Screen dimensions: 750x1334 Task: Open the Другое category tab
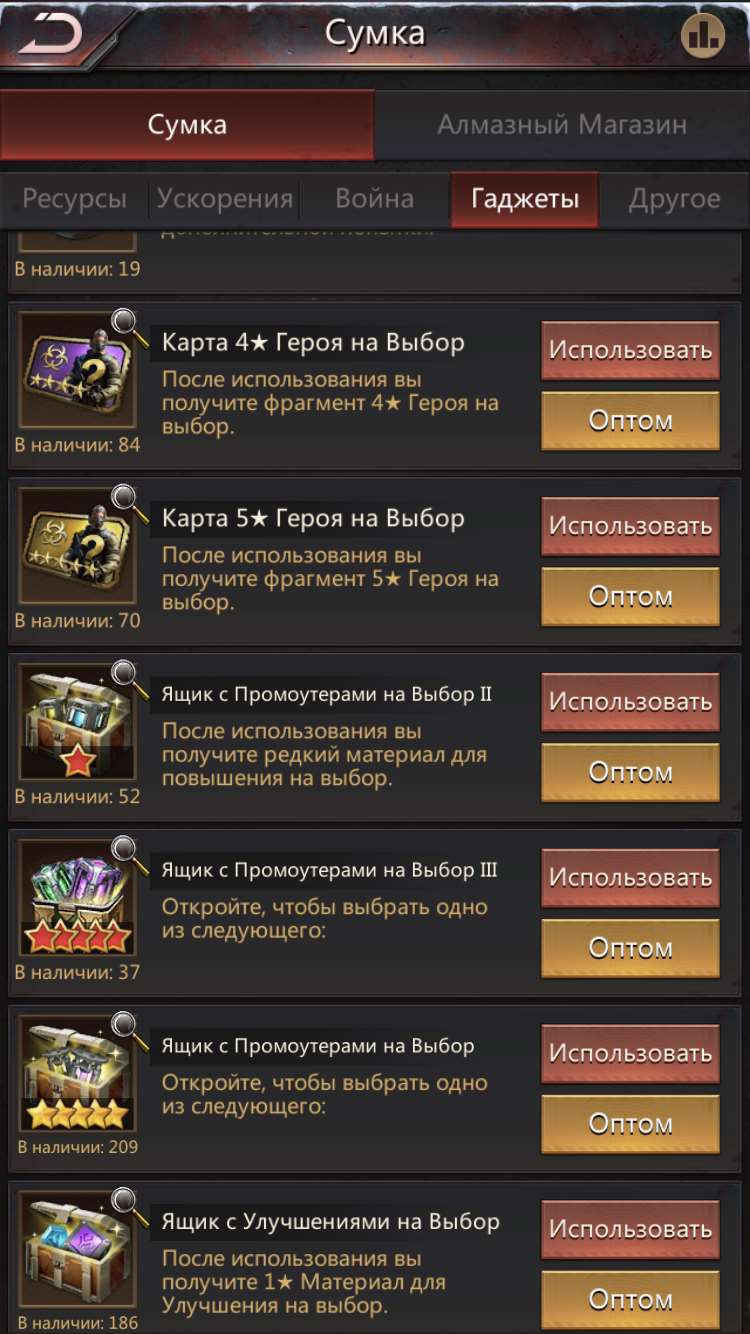[674, 199]
